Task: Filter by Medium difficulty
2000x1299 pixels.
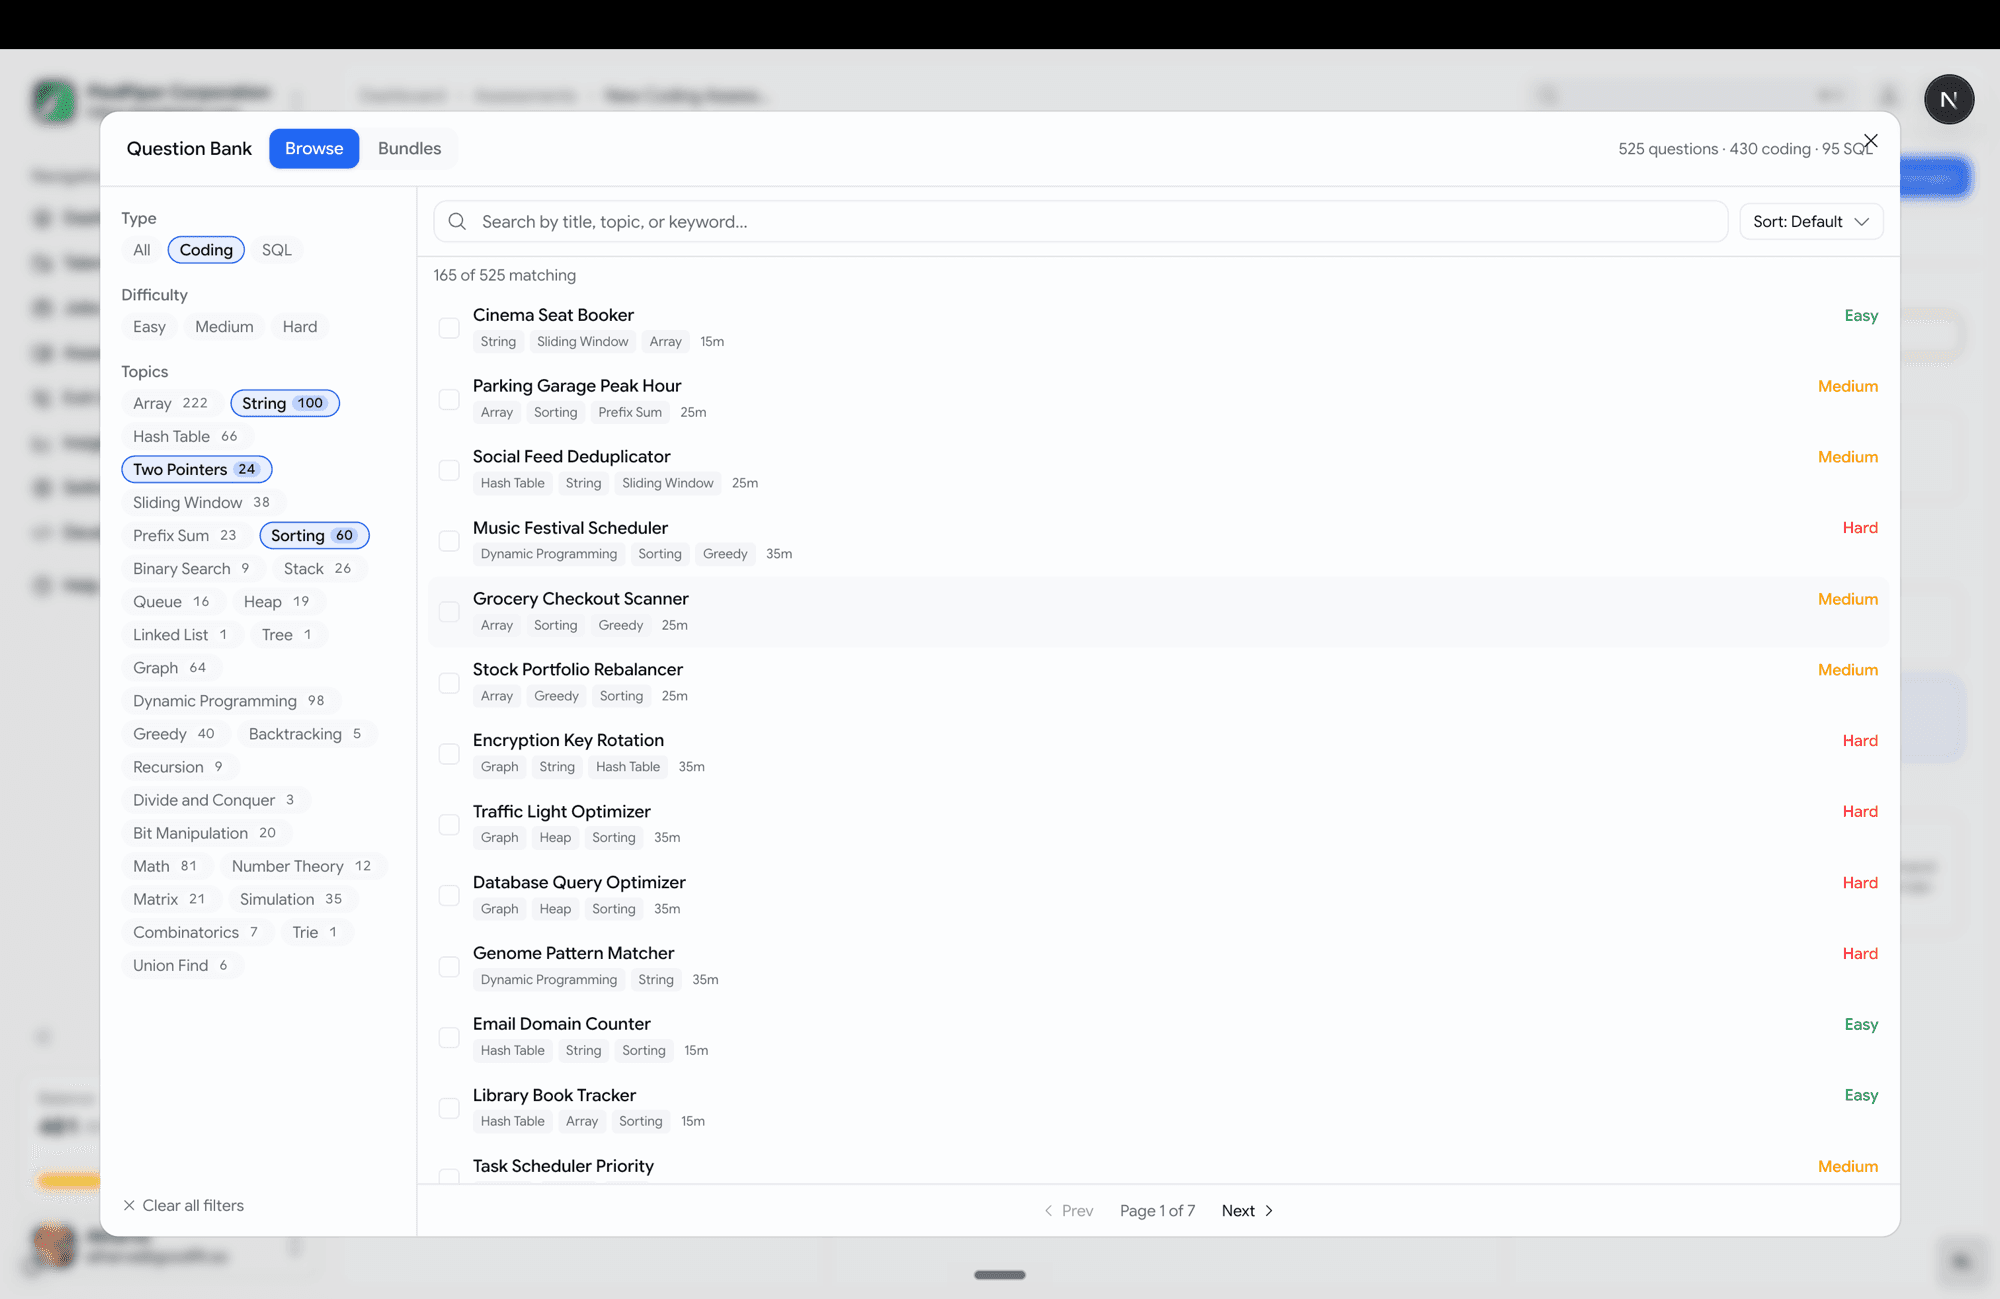Action: click(x=224, y=327)
